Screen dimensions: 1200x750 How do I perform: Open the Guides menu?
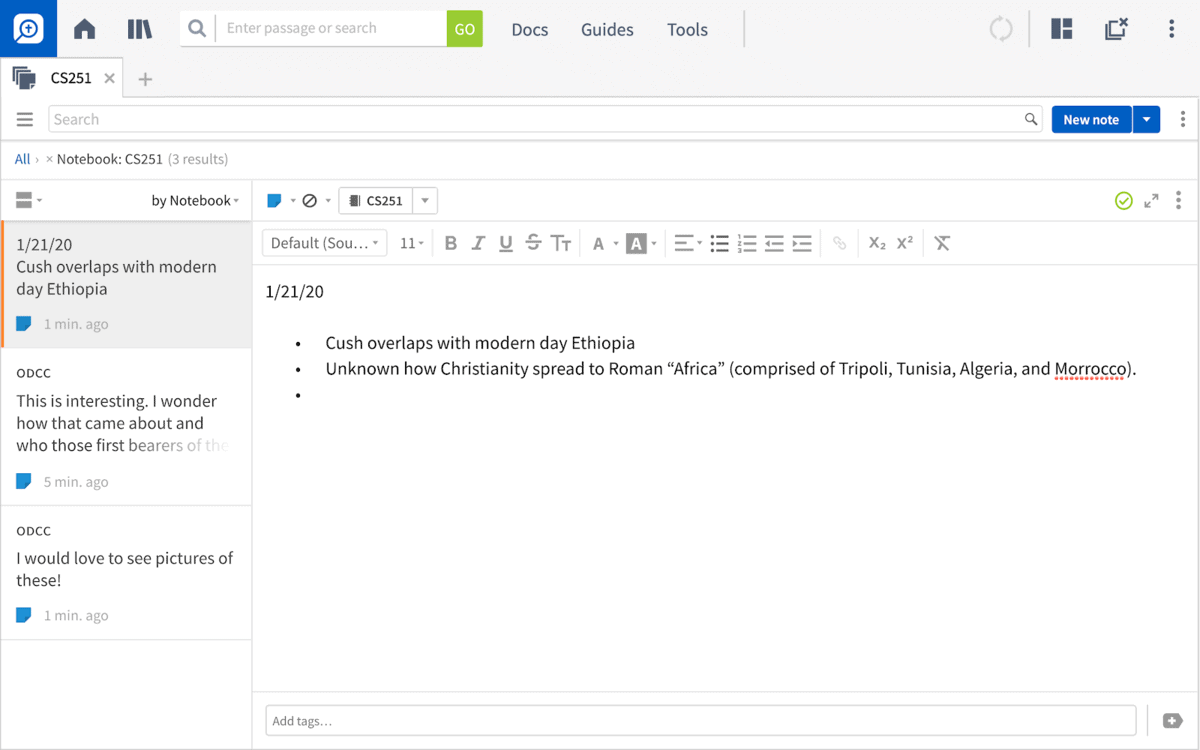[x=606, y=30]
